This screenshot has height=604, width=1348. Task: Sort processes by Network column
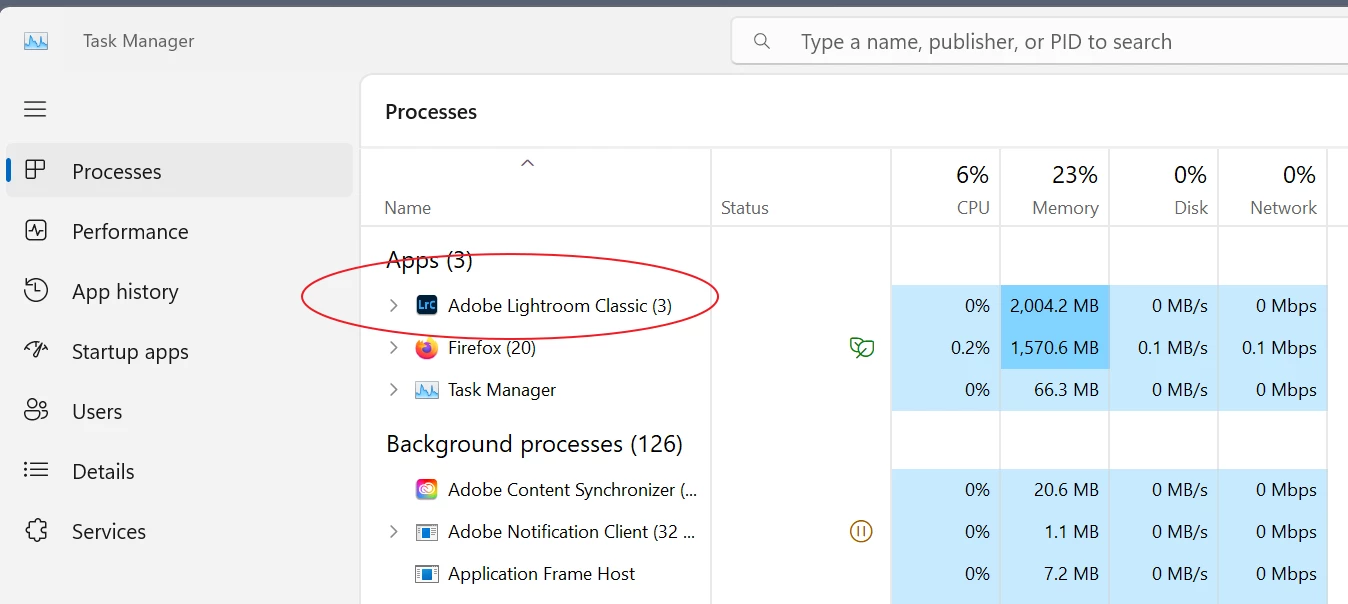tap(1273, 188)
